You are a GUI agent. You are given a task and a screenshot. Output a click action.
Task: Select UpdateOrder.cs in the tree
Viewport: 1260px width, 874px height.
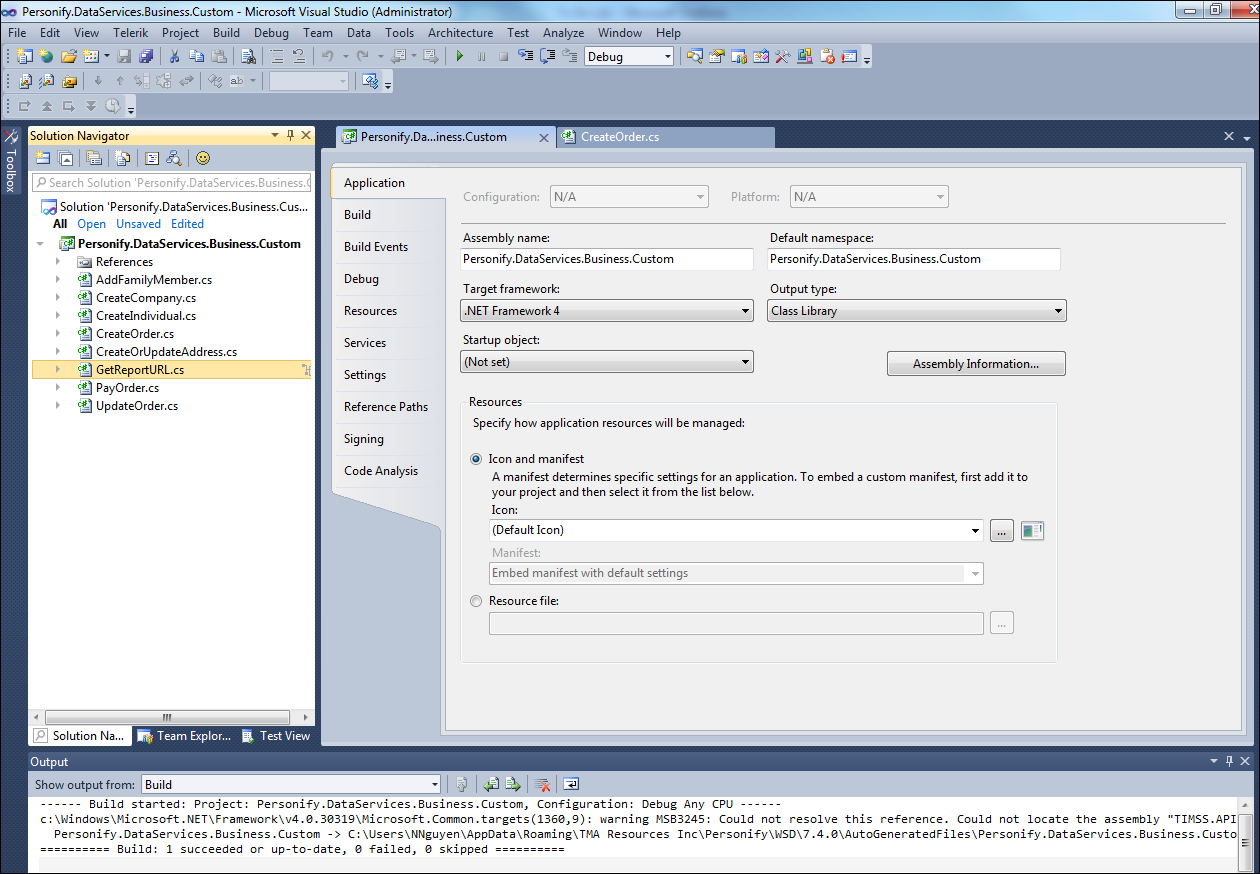[137, 406]
